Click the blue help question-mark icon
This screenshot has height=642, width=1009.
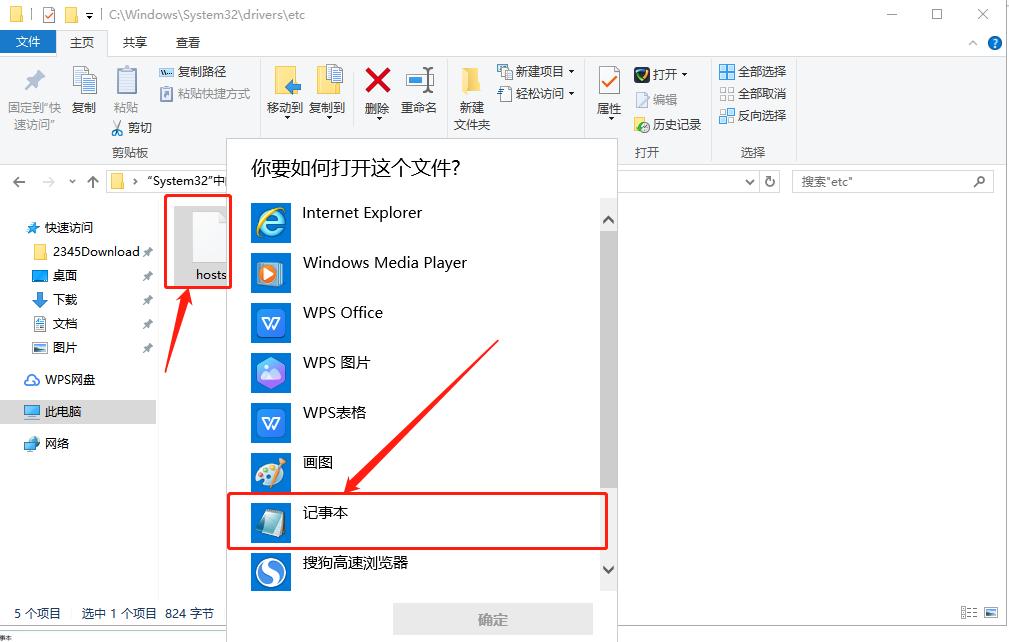coord(994,43)
